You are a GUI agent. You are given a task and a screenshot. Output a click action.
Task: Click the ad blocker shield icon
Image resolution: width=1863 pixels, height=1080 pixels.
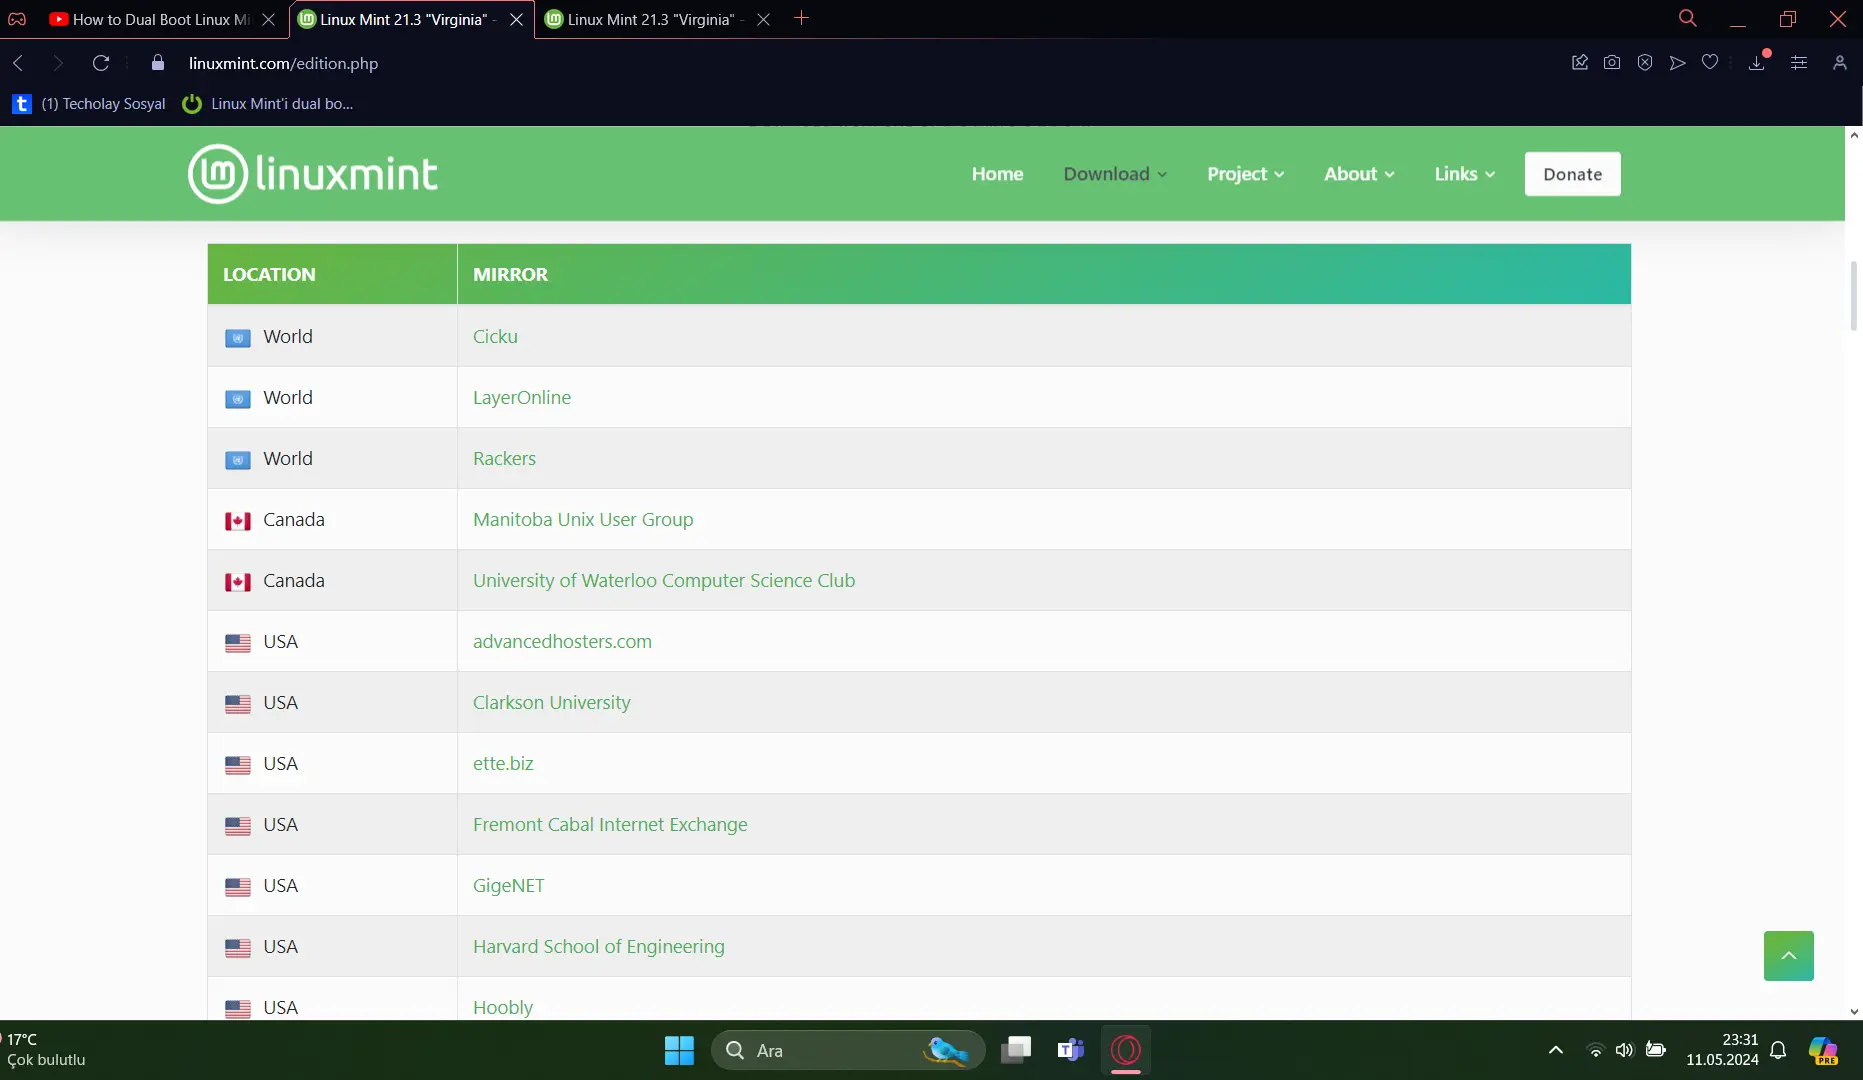(1645, 63)
